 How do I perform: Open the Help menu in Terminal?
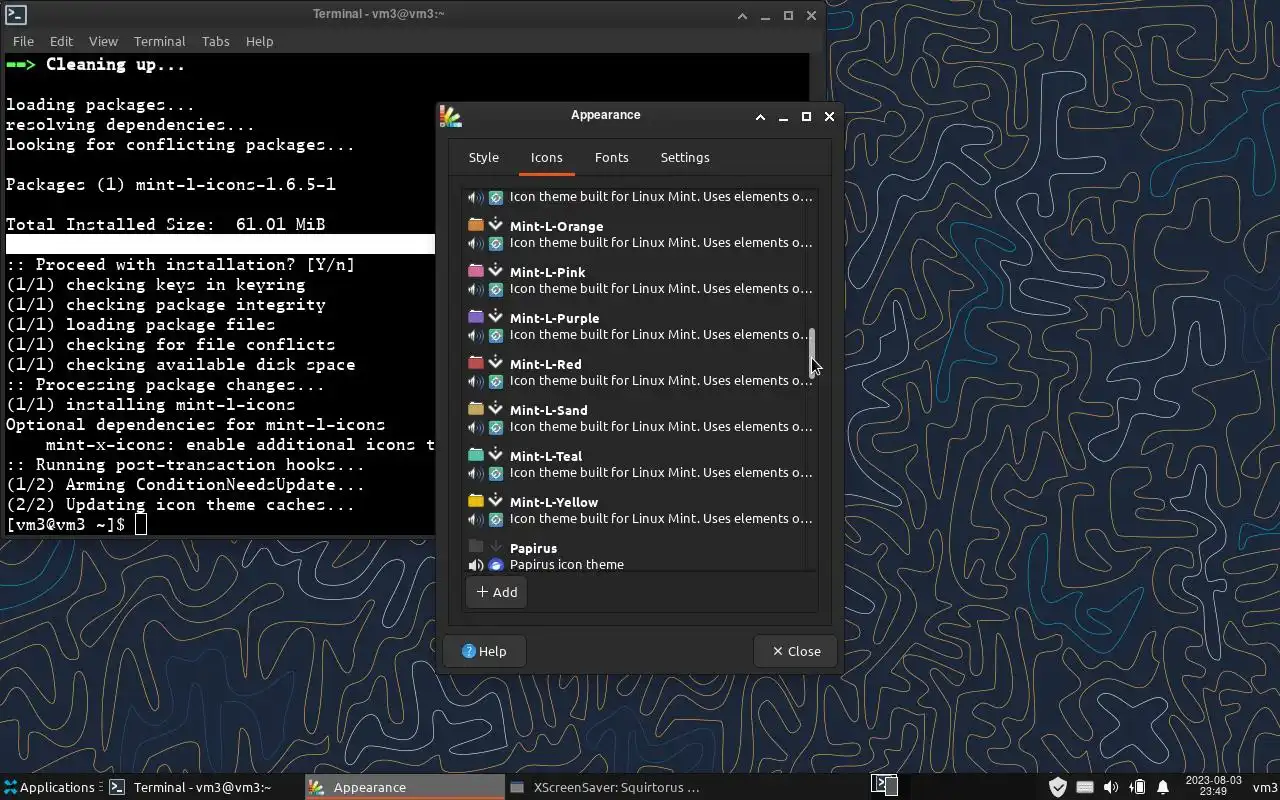point(259,41)
